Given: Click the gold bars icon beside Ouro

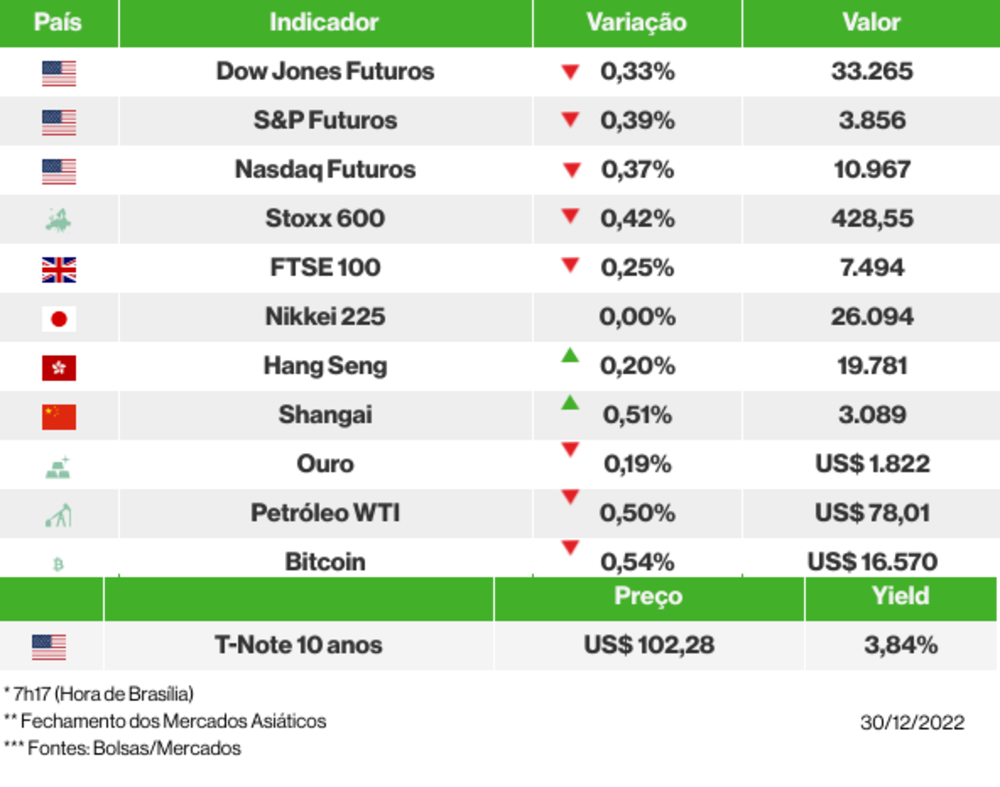Looking at the screenshot, I should pos(59,466).
